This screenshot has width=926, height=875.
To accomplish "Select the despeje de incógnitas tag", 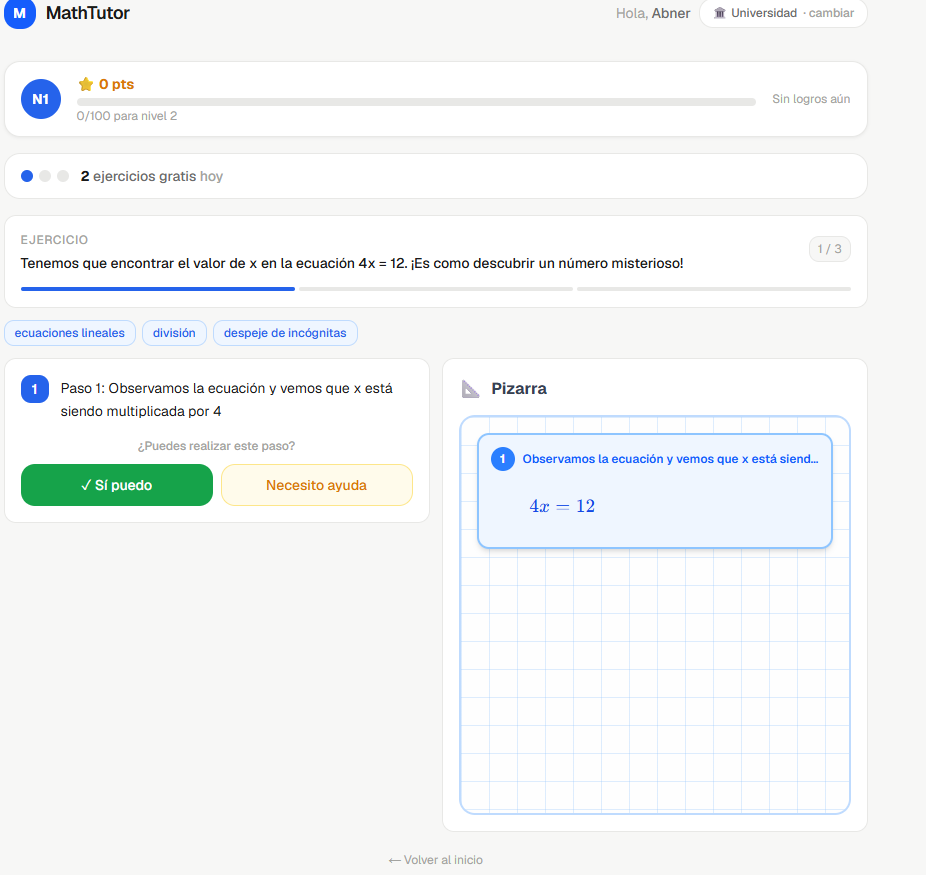I will (285, 333).
